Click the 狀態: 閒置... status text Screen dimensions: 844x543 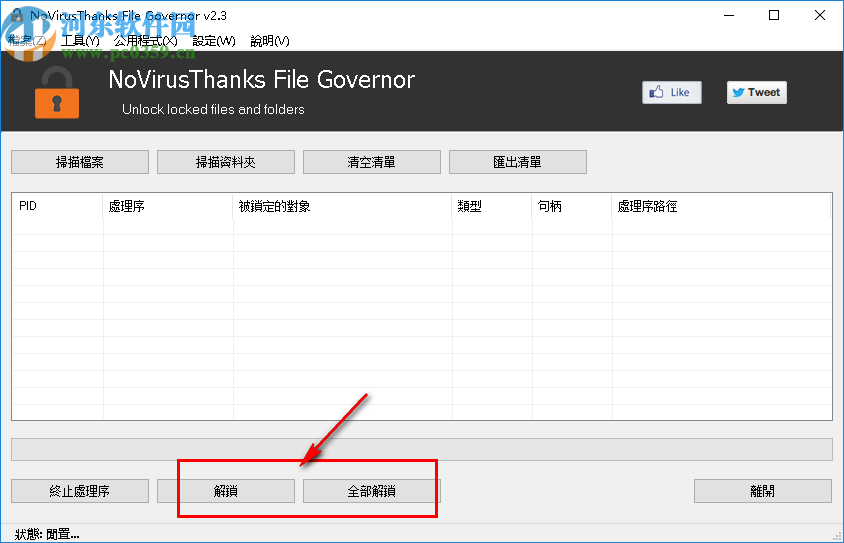click(x=47, y=534)
